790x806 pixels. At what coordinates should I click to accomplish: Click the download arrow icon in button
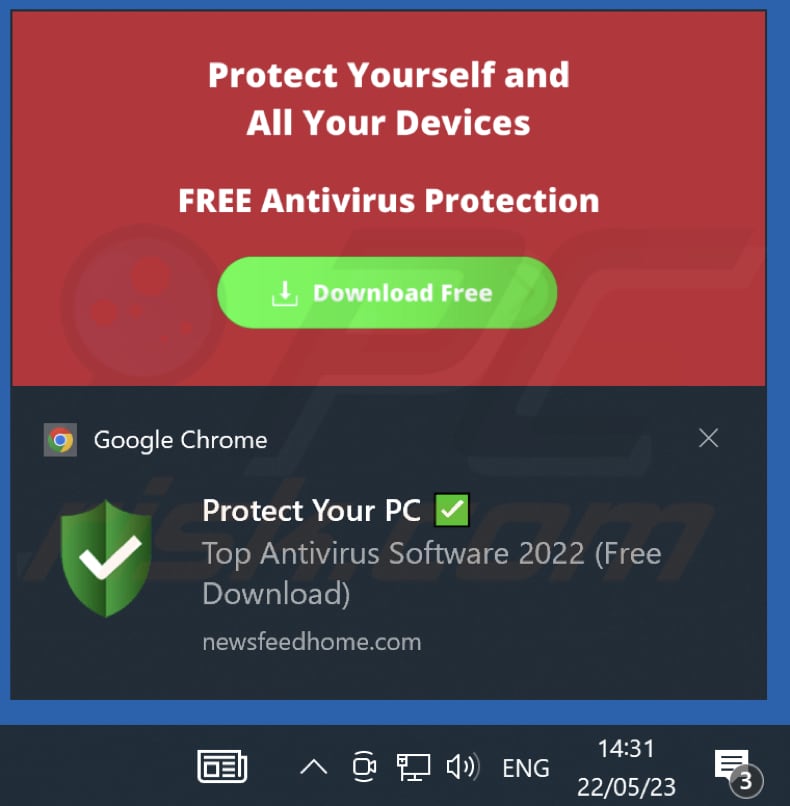[x=285, y=294]
